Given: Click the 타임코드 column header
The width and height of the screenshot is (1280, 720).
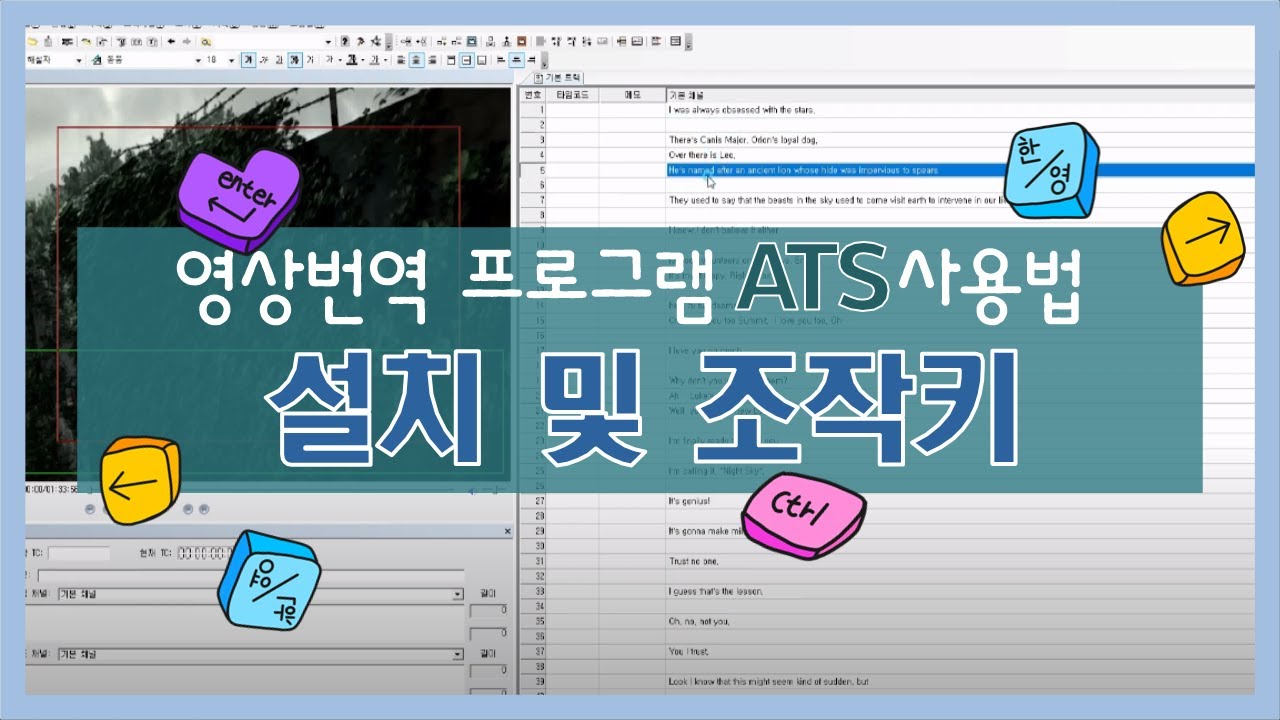Looking at the screenshot, I should 572,95.
